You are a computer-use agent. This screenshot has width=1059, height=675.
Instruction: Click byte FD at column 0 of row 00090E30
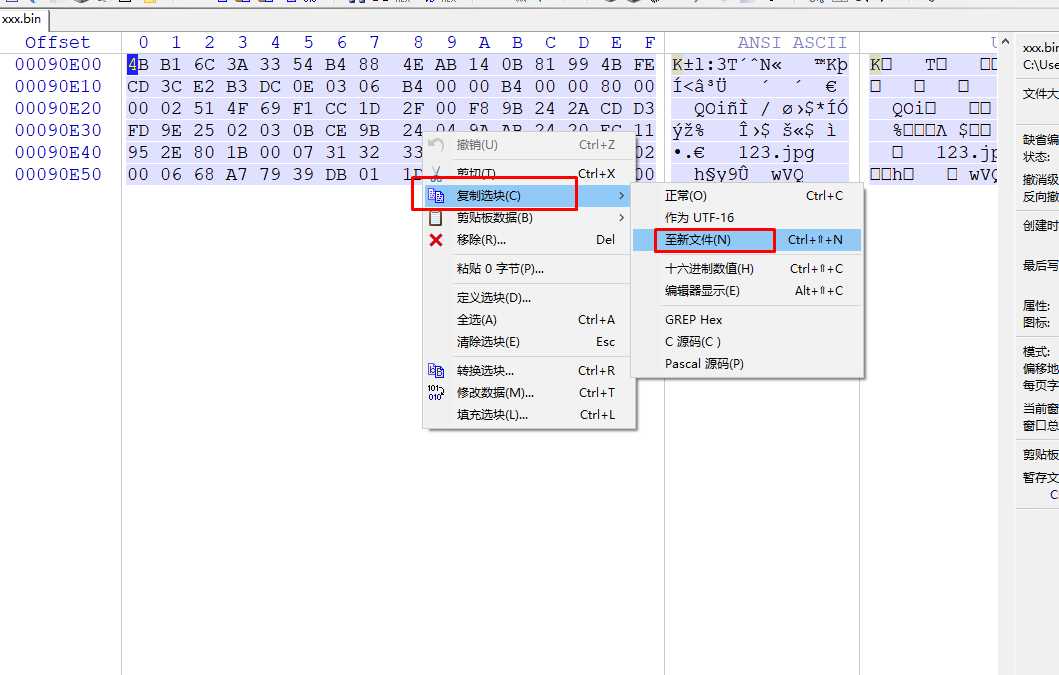click(x=138, y=130)
